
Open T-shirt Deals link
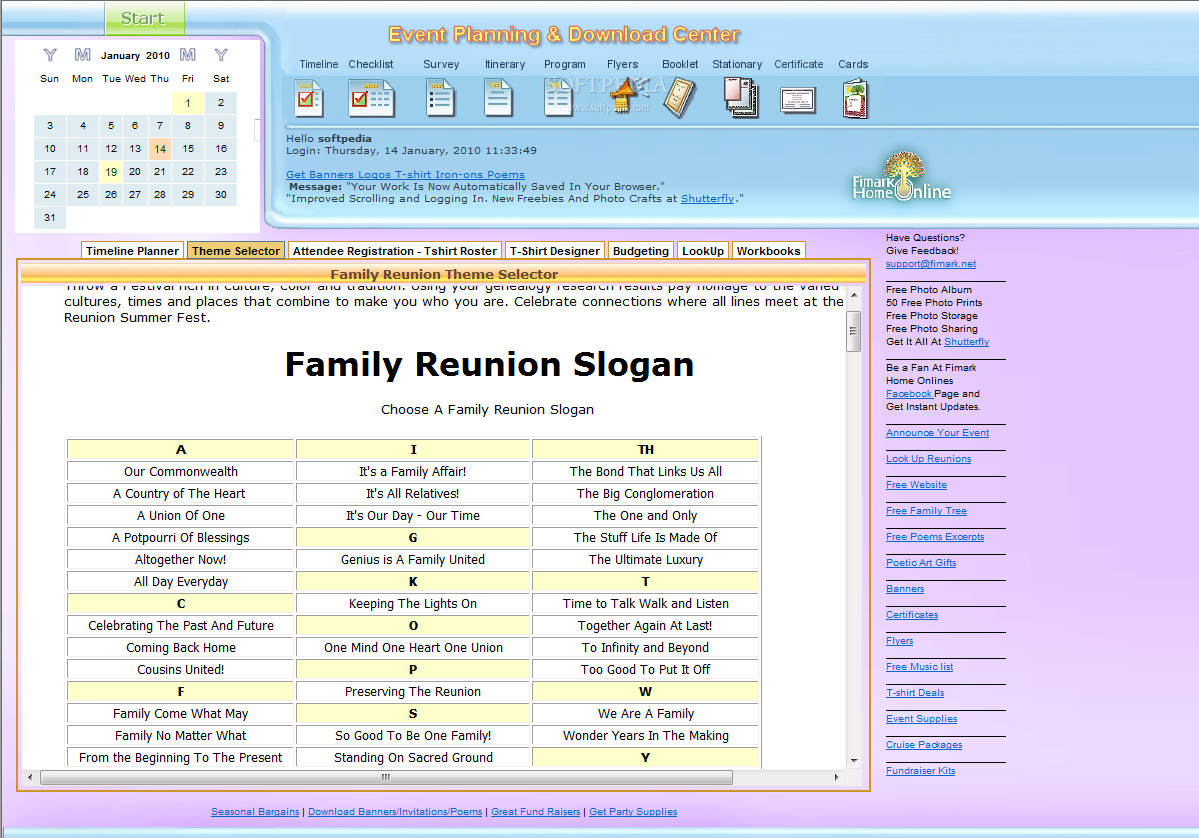click(915, 693)
